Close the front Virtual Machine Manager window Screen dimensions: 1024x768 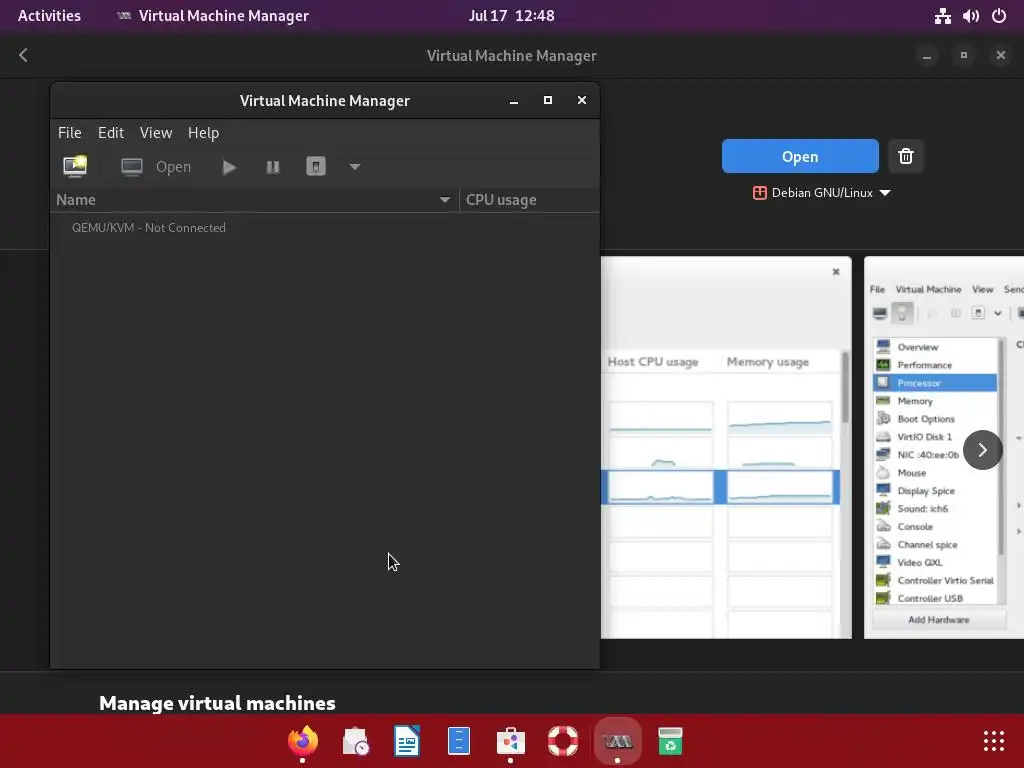click(582, 101)
